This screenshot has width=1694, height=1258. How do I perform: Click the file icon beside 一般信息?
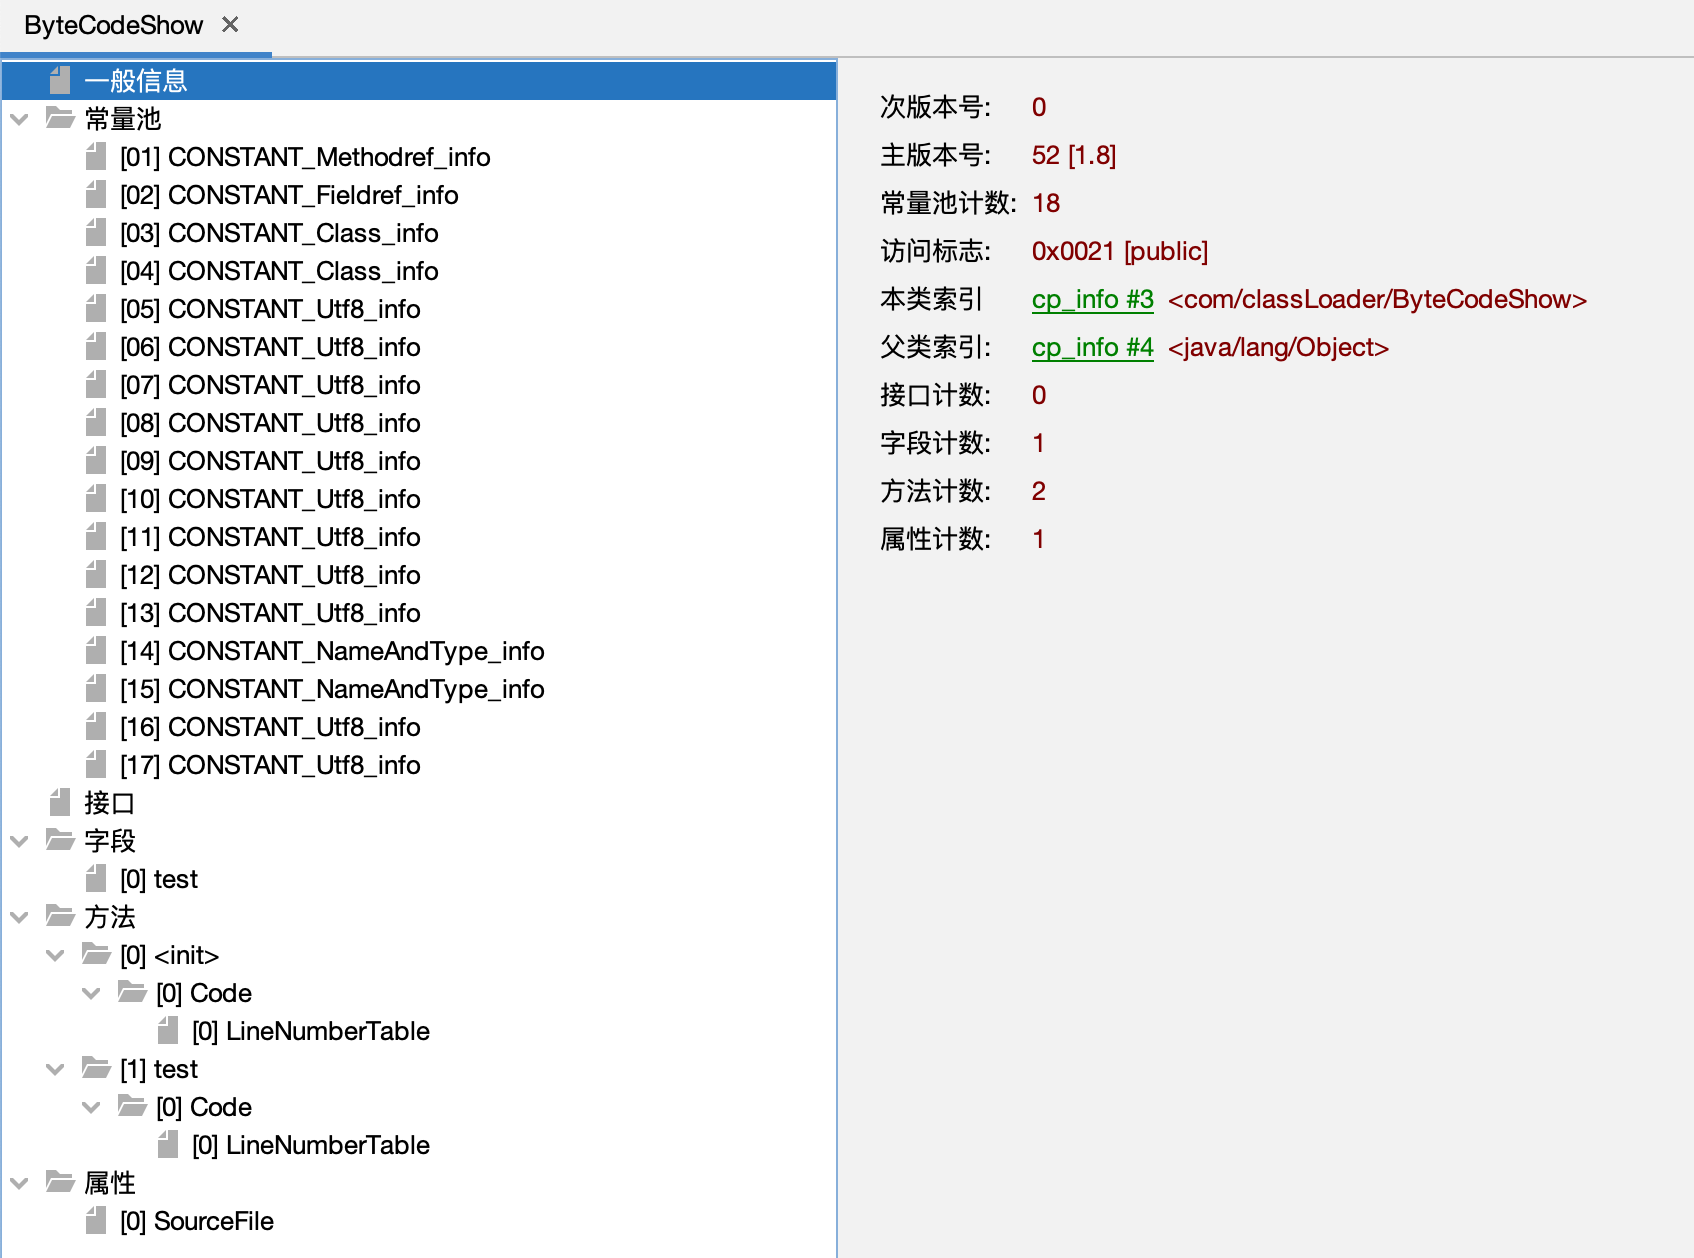coord(60,80)
